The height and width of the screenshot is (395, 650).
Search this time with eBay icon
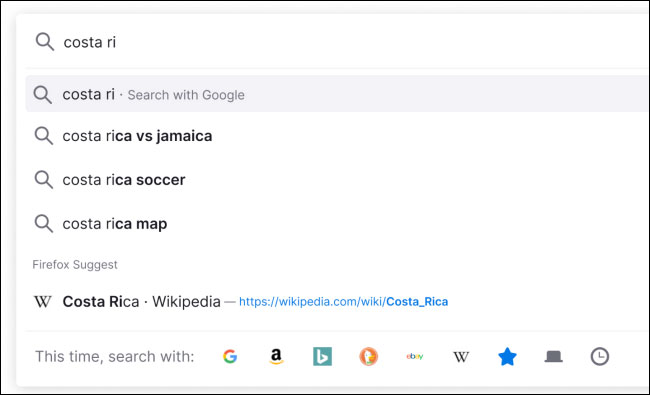pos(415,356)
